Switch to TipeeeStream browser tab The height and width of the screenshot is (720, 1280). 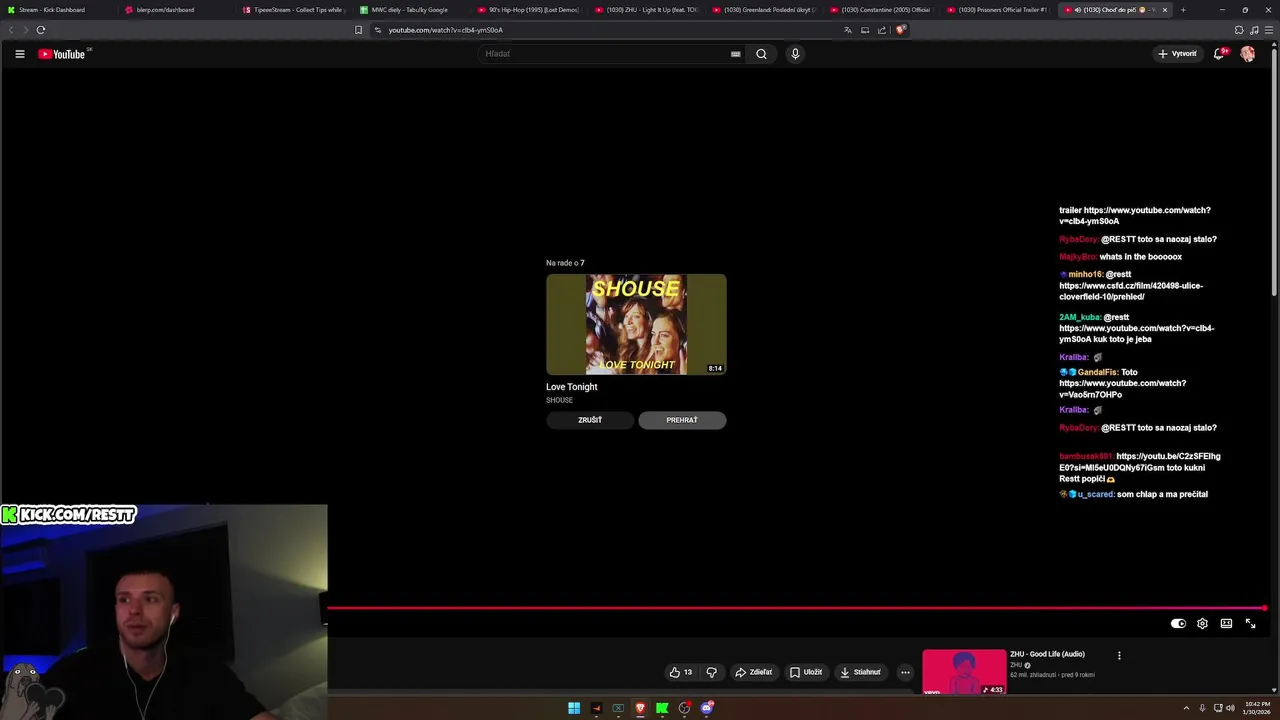(x=296, y=10)
